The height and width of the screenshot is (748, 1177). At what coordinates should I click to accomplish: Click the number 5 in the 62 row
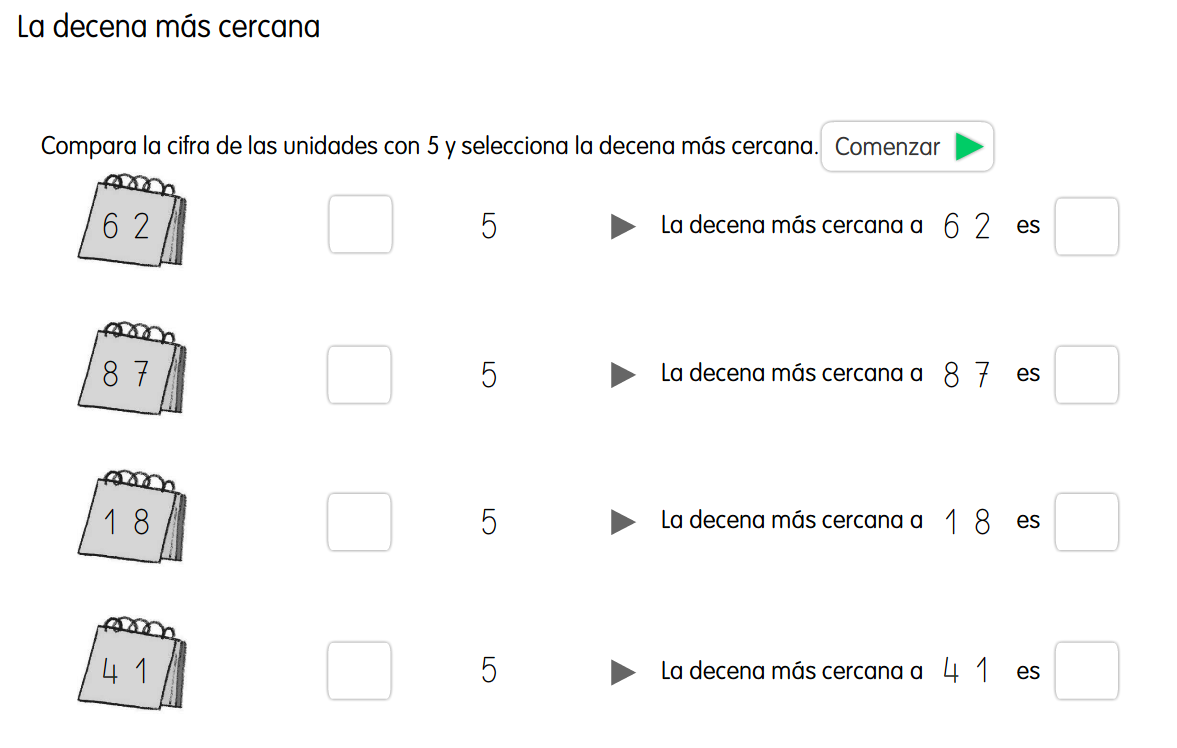pos(489,227)
